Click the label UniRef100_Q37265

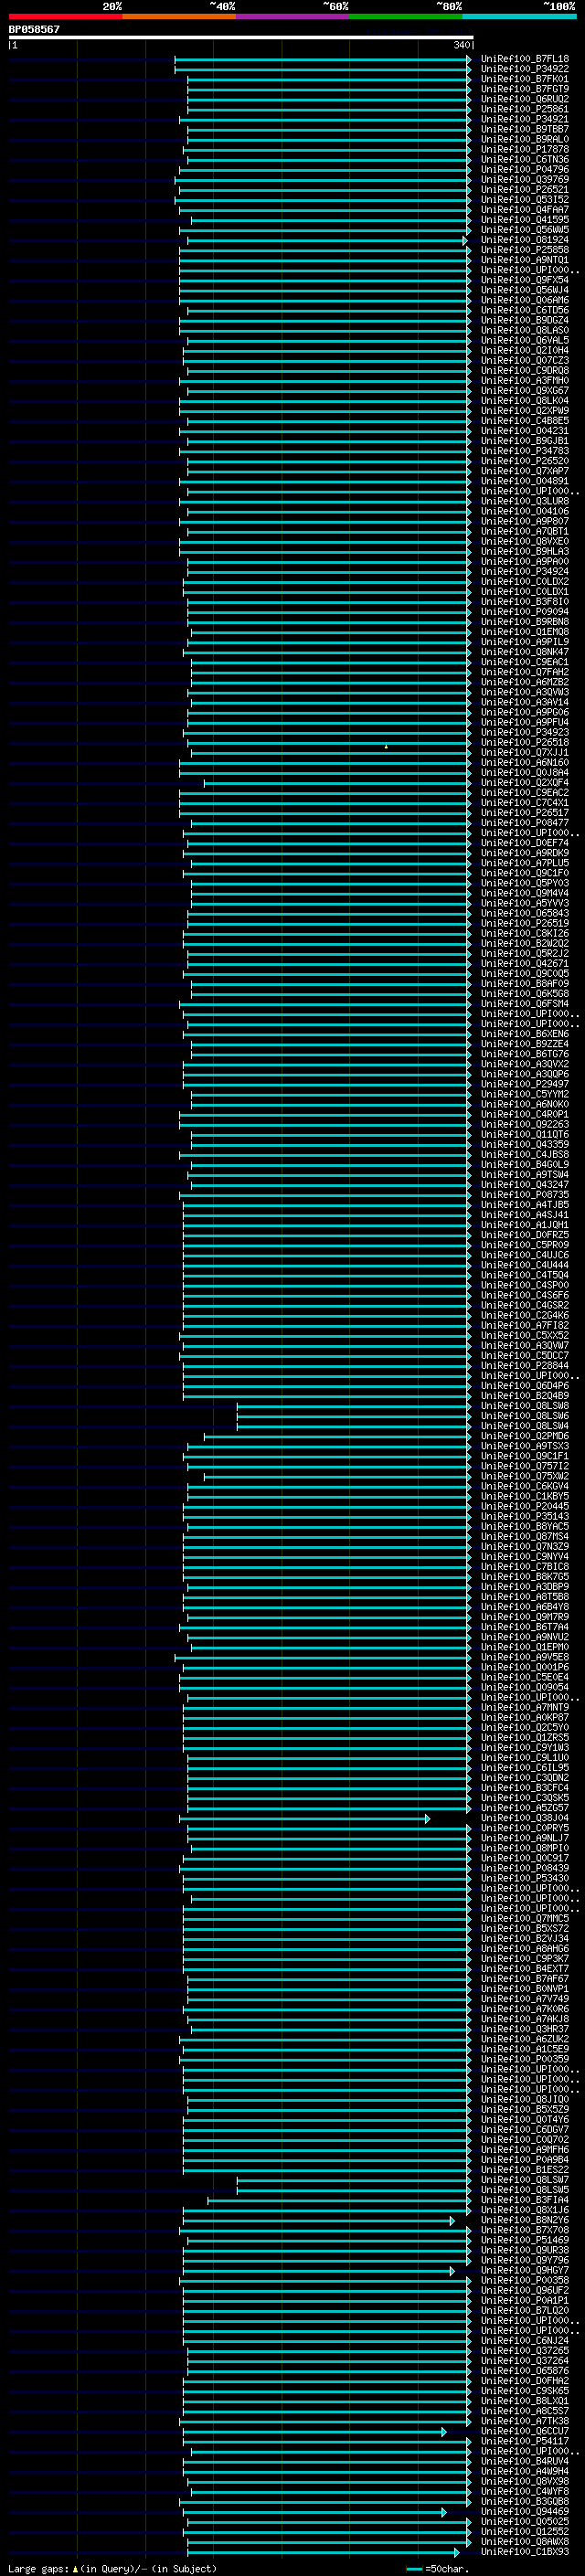coord(524,2350)
